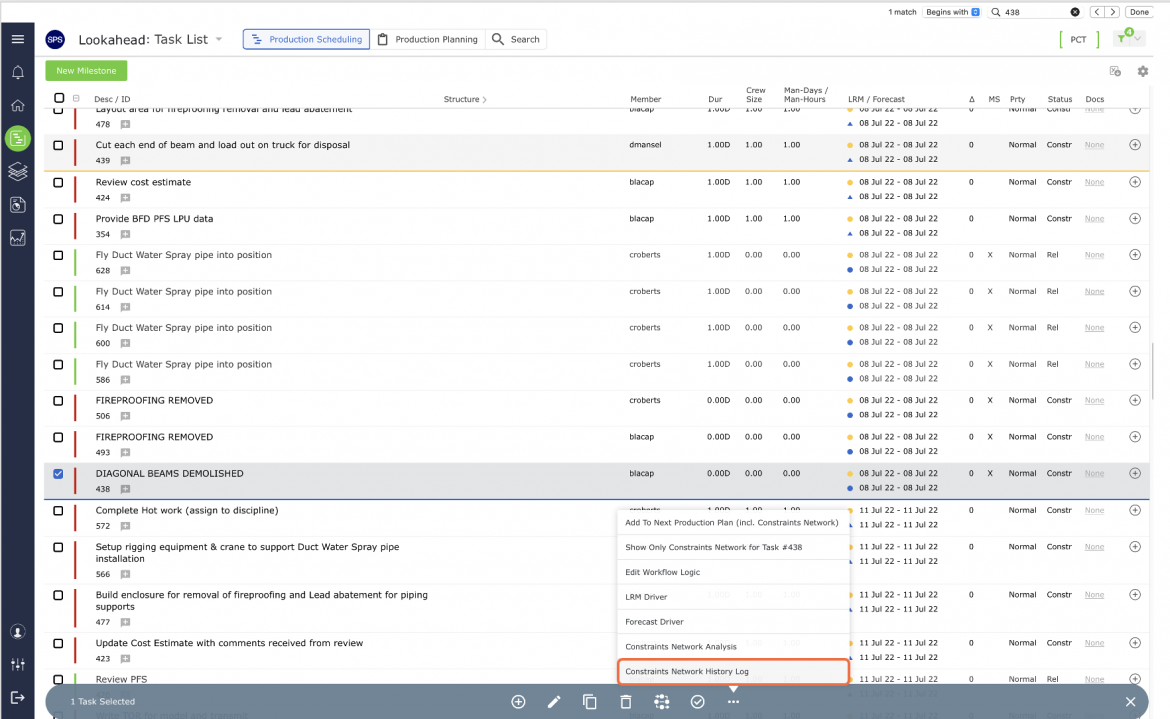Switch to Production Scheduling tab
This screenshot has height=719, width=1170.
[x=306, y=40]
